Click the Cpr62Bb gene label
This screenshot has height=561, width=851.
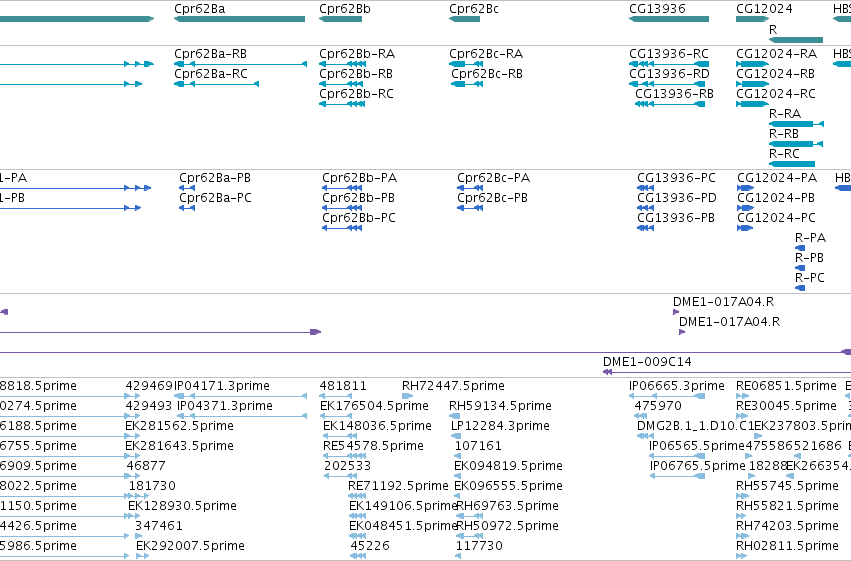pyautogui.click(x=345, y=9)
